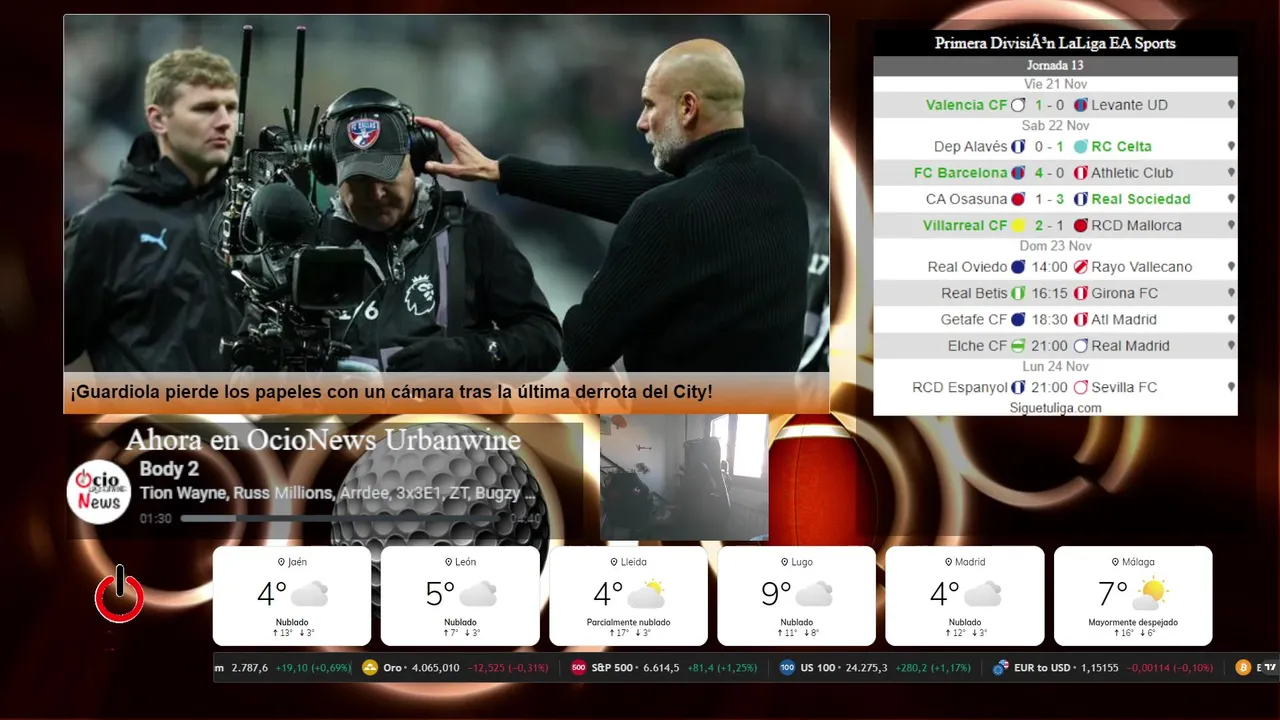
Task: Open the Jaén weather card
Action: click(x=292, y=596)
